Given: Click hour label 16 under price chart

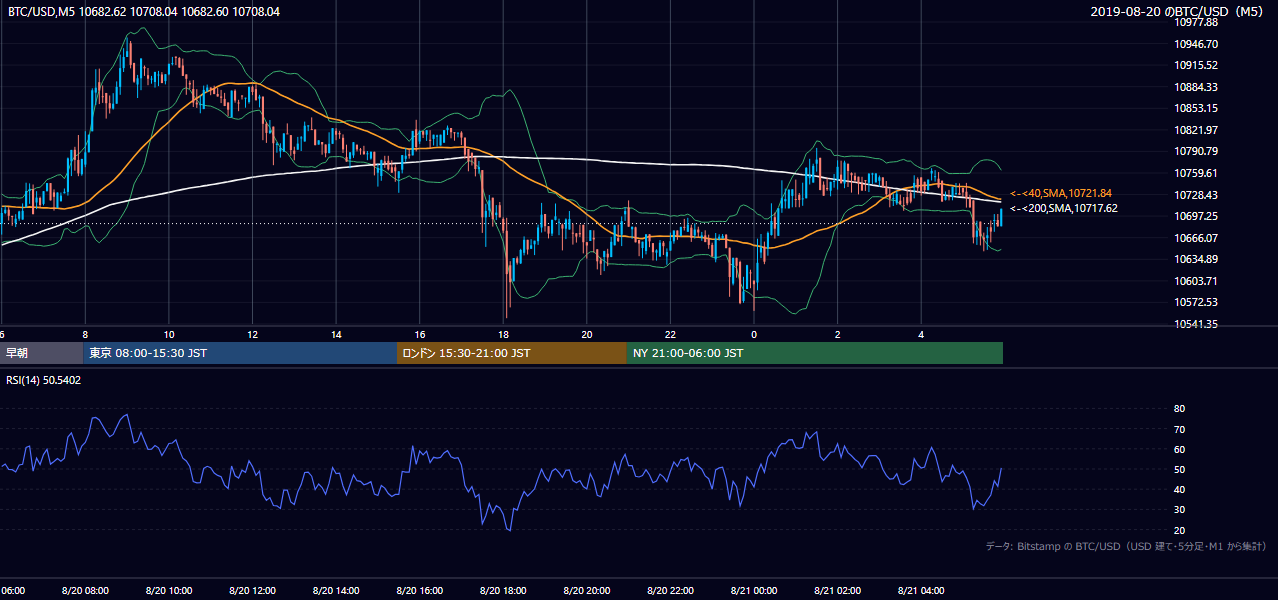Looking at the screenshot, I should tap(420, 335).
